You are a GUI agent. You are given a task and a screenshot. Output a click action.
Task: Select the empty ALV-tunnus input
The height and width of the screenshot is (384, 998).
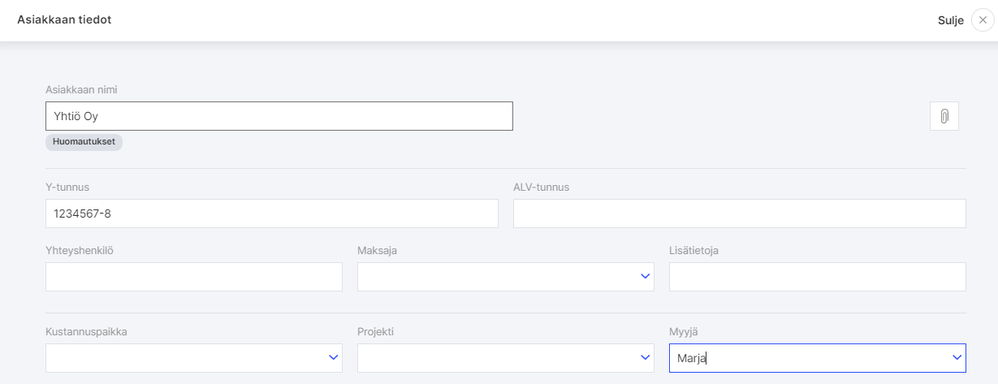(740, 213)
